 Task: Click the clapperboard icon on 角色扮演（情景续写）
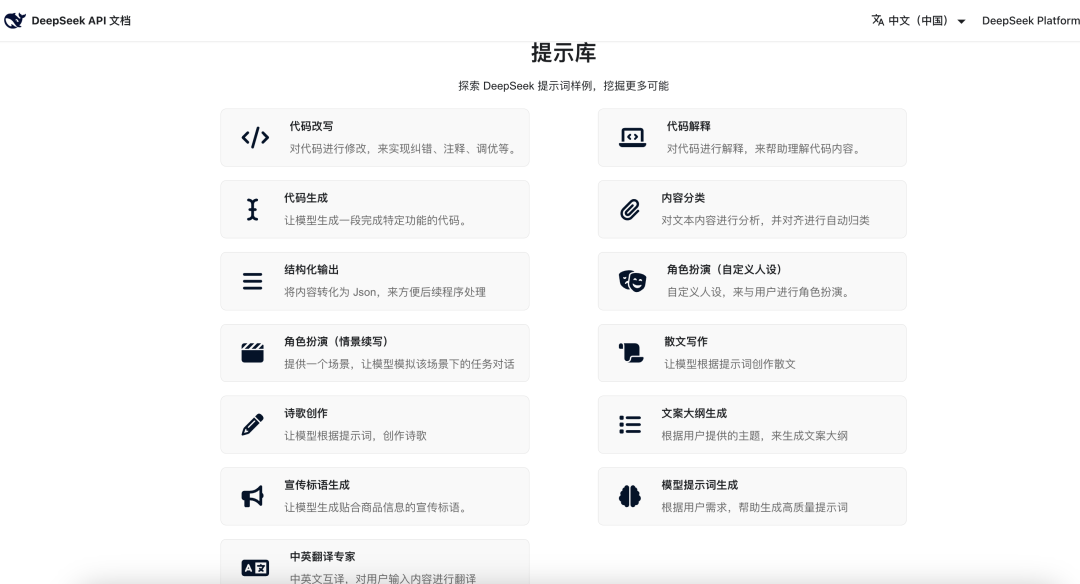click(x=253, y=353)
